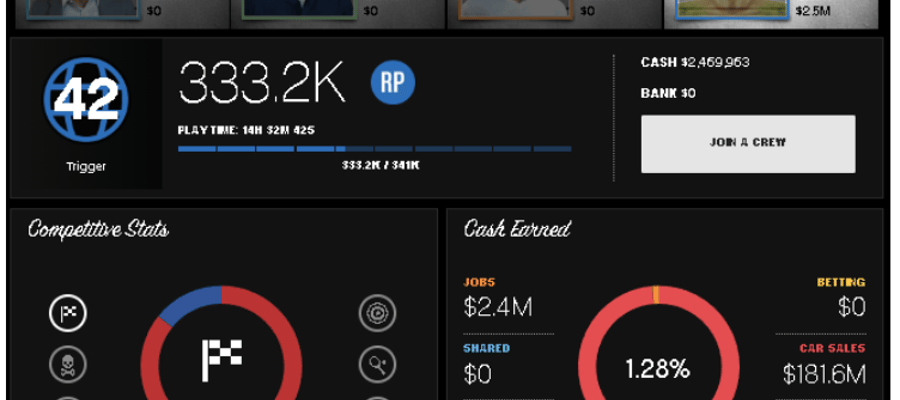Click the 333.2K RP total
Screen dimensions: 900x400
[x=262, y=83]
